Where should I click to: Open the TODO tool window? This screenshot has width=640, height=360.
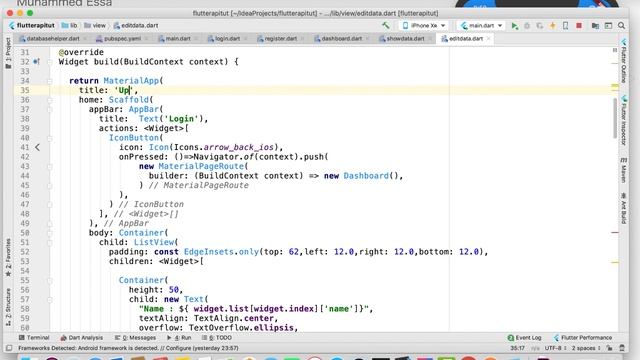(217, 338)
